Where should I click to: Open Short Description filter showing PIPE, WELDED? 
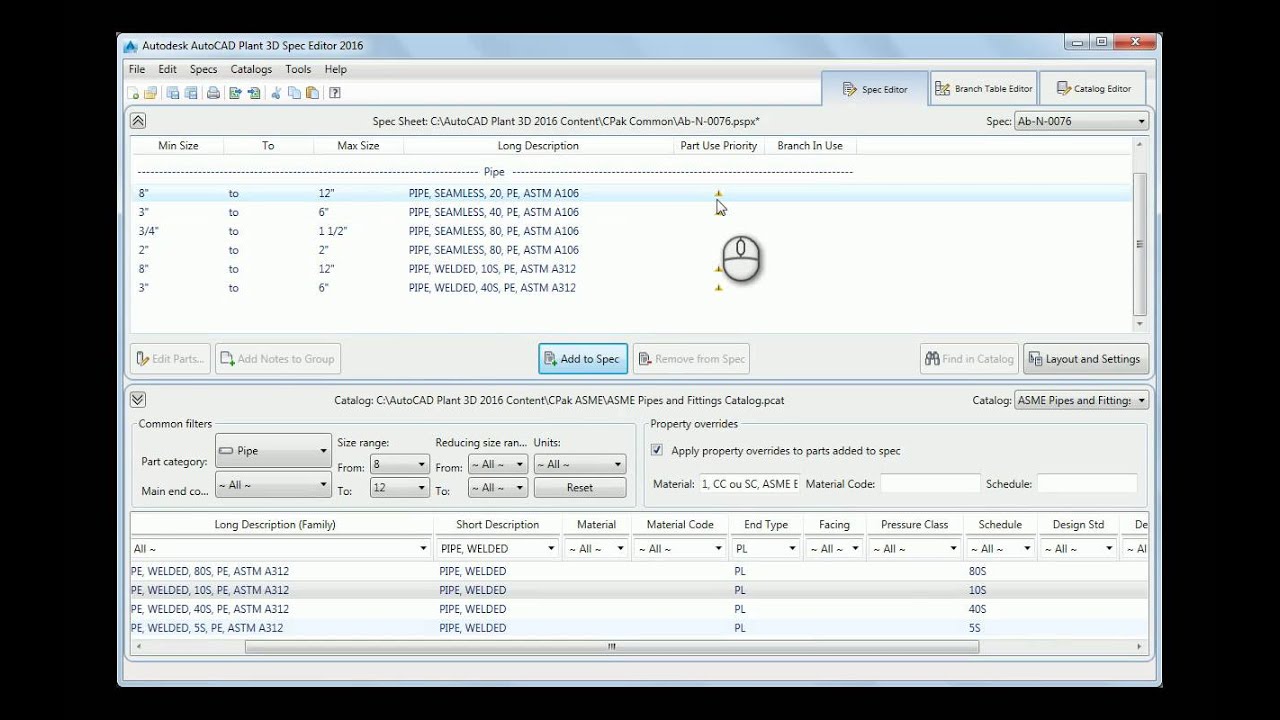click(x=497, y=549)
